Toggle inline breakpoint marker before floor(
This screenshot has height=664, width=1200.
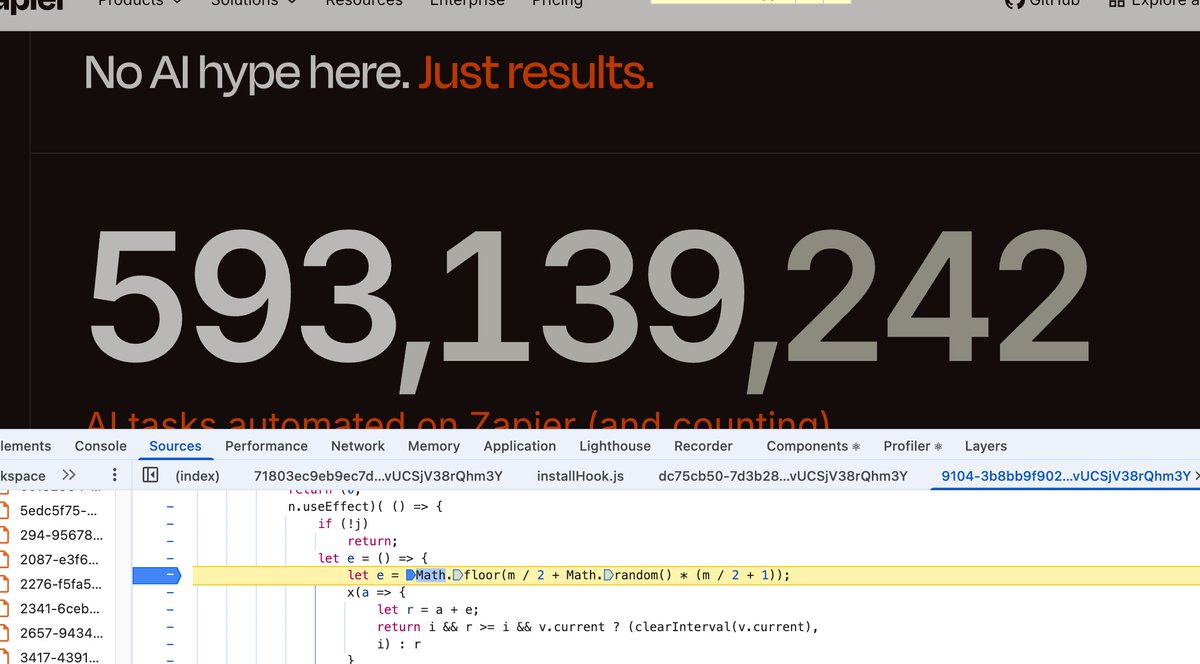tap(457, 575)
